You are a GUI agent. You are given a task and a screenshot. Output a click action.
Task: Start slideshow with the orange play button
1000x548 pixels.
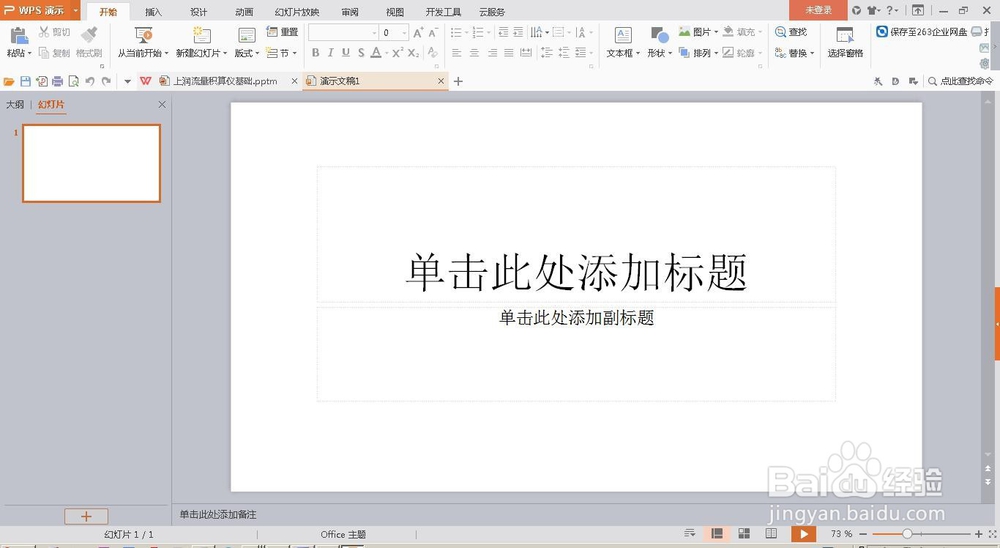point(804,534)
